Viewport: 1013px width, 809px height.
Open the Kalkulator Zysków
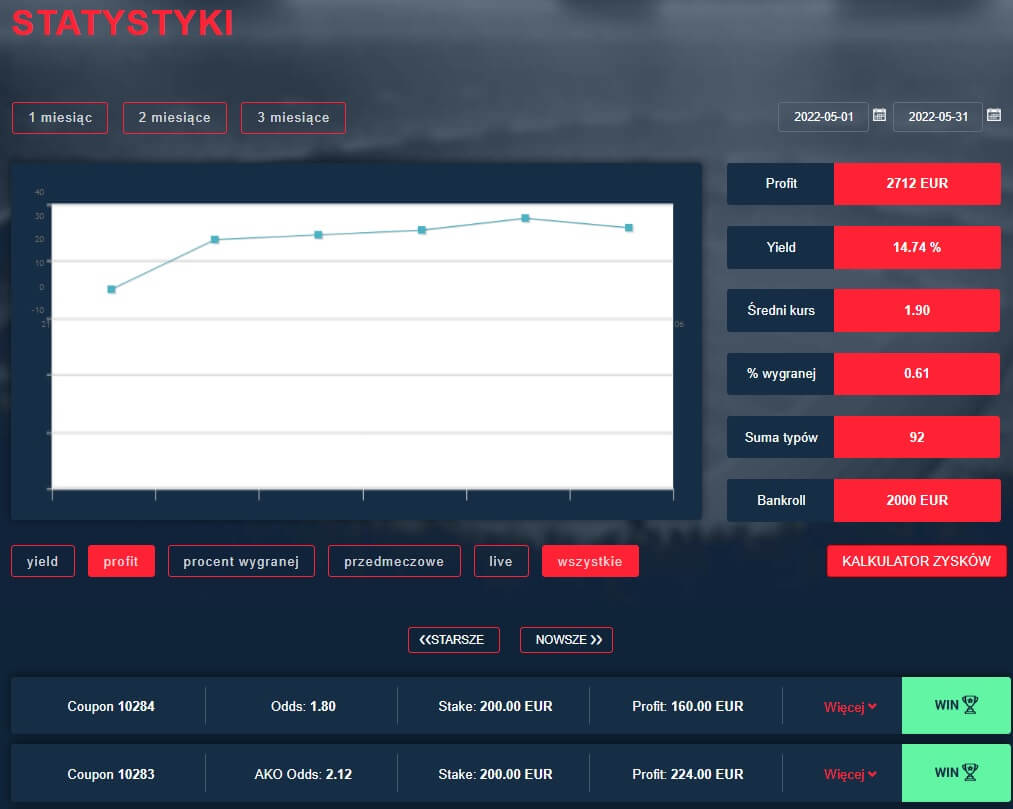pyautogui.click(x=916, y=561)
